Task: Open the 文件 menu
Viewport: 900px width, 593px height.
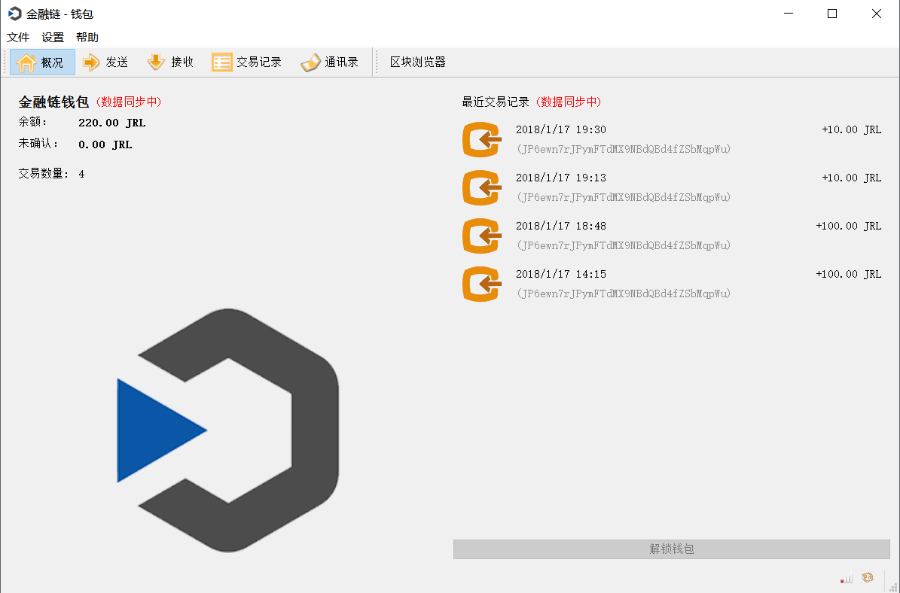Action: coord(18,37)
